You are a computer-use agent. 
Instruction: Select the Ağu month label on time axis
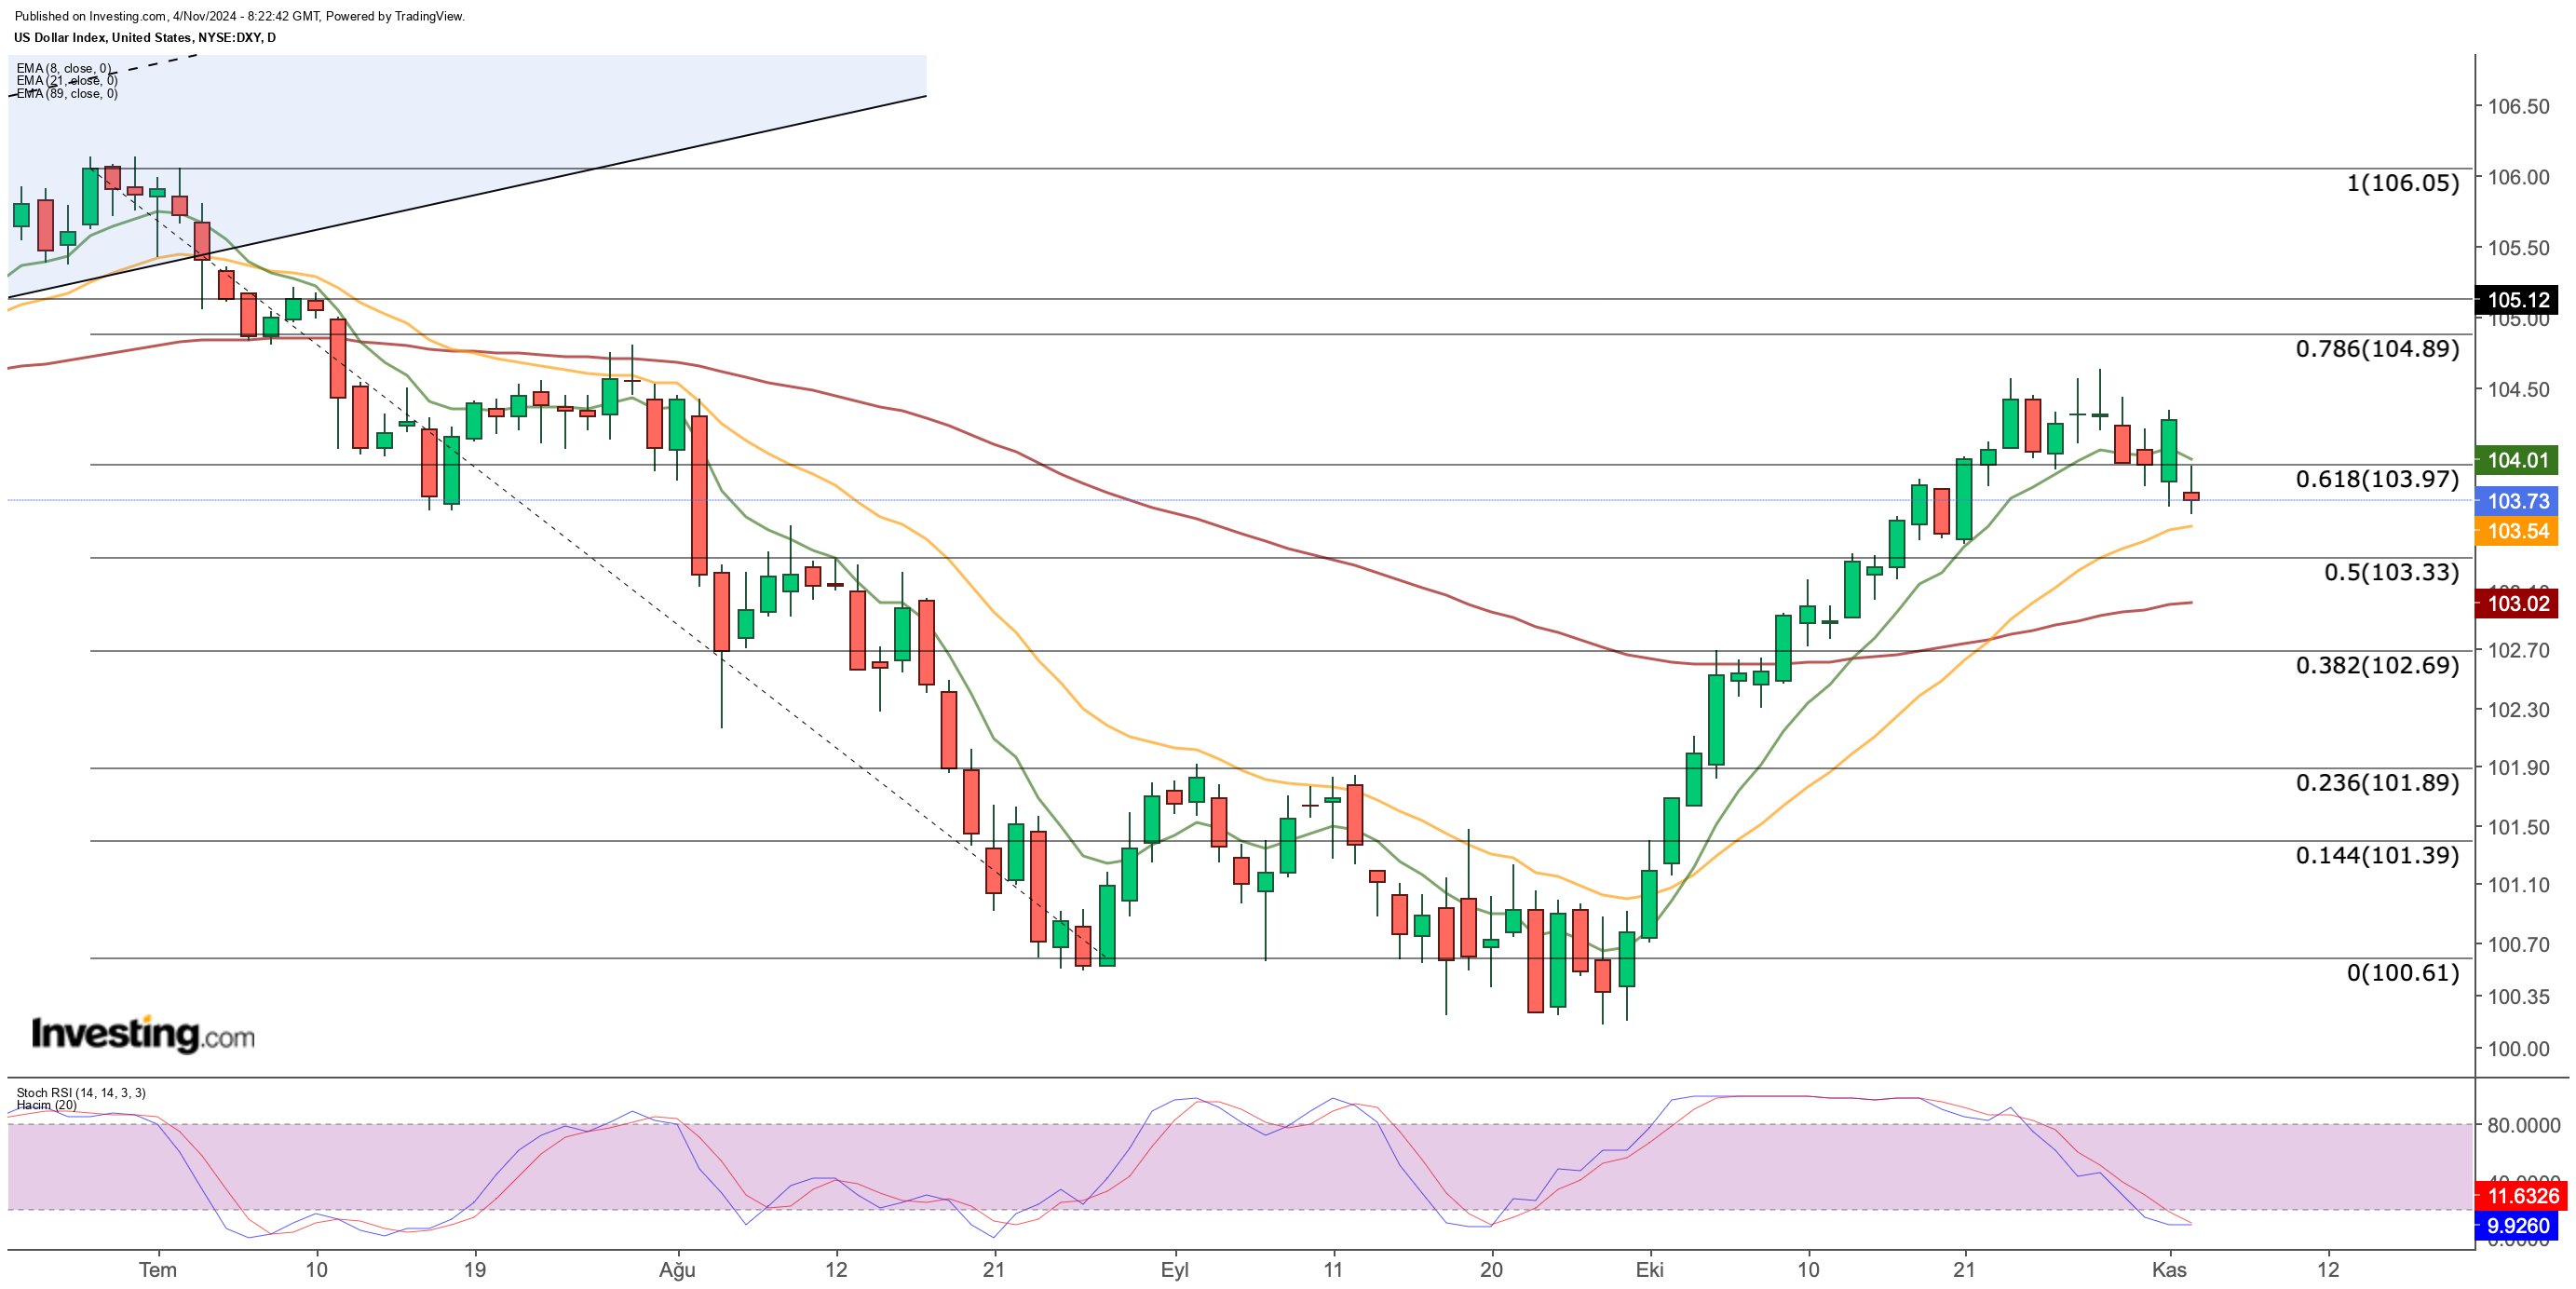coord(677,1270)
